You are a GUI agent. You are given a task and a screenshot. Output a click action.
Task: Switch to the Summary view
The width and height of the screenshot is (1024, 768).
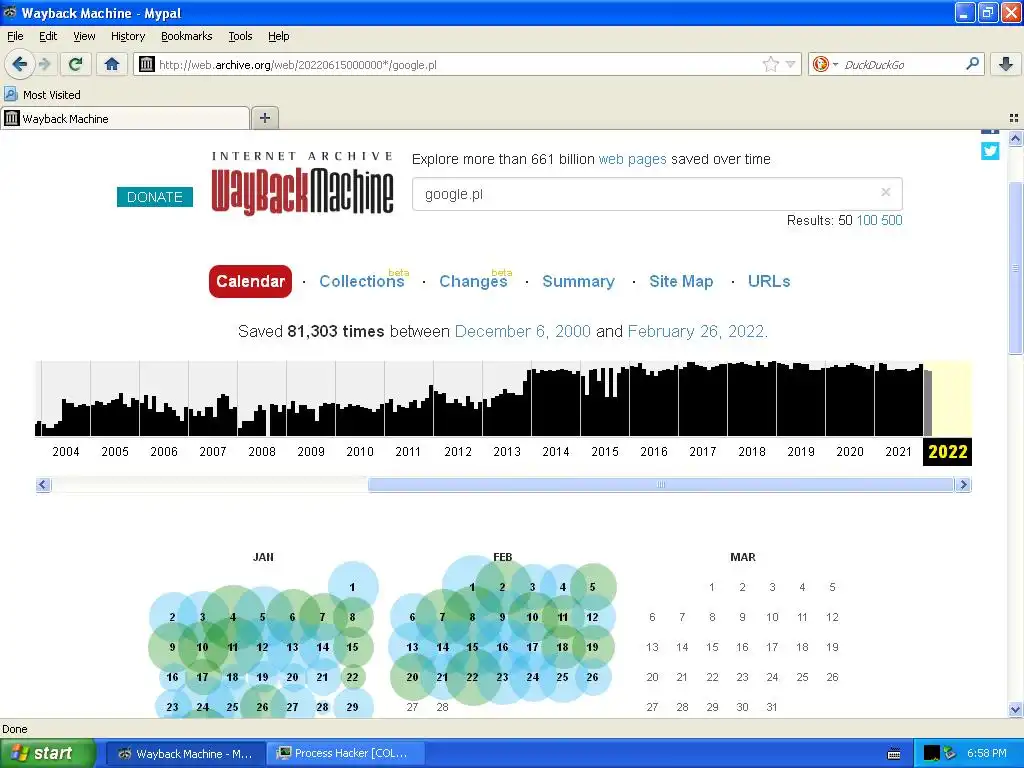(579, 281)
